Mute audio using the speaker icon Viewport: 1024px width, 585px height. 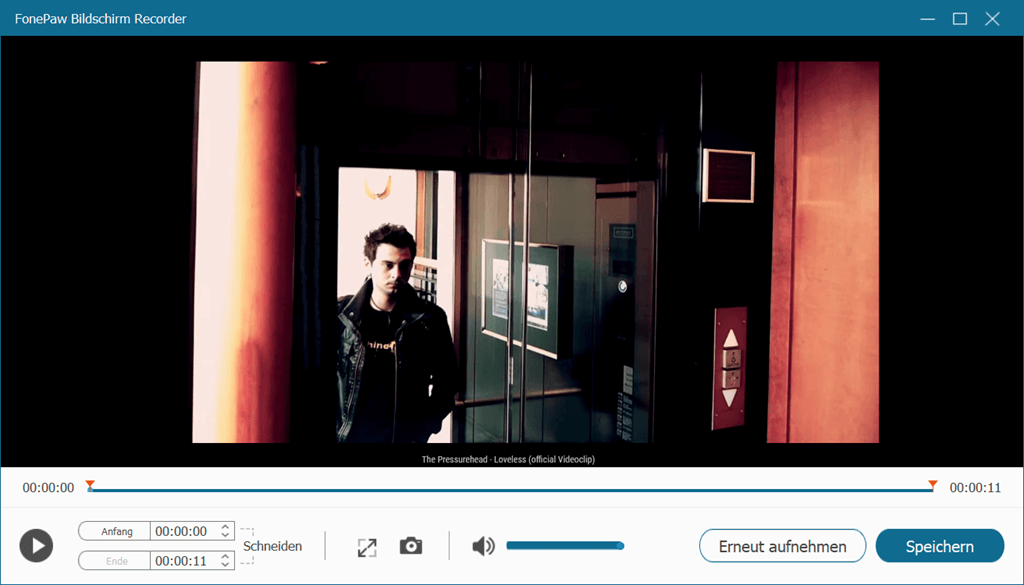[x=483, y=546]
